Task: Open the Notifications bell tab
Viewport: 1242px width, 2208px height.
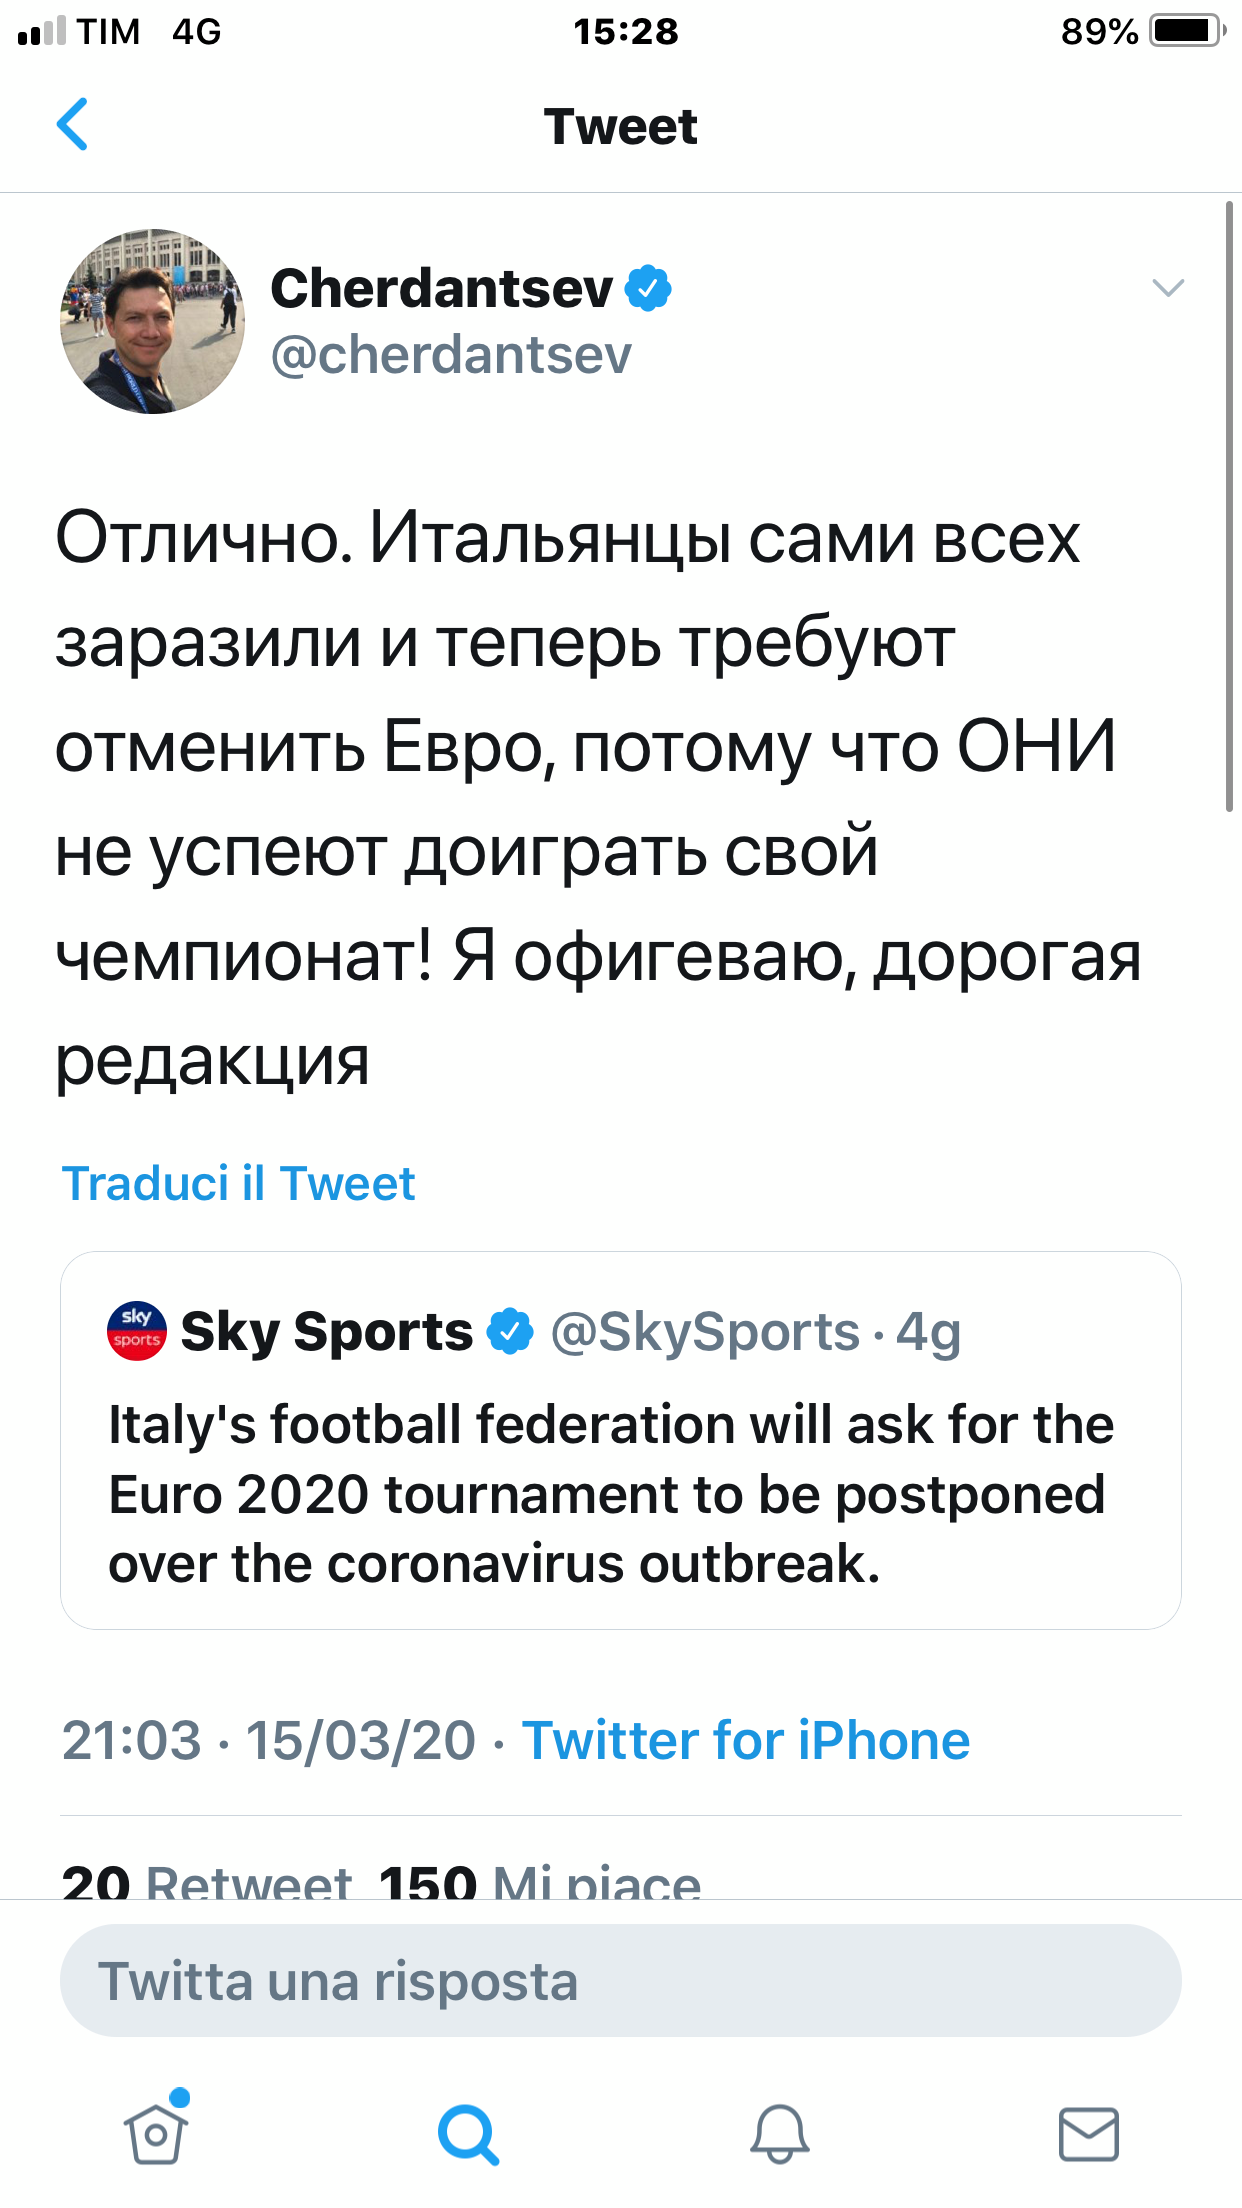Action: [x=779, y=2134]
